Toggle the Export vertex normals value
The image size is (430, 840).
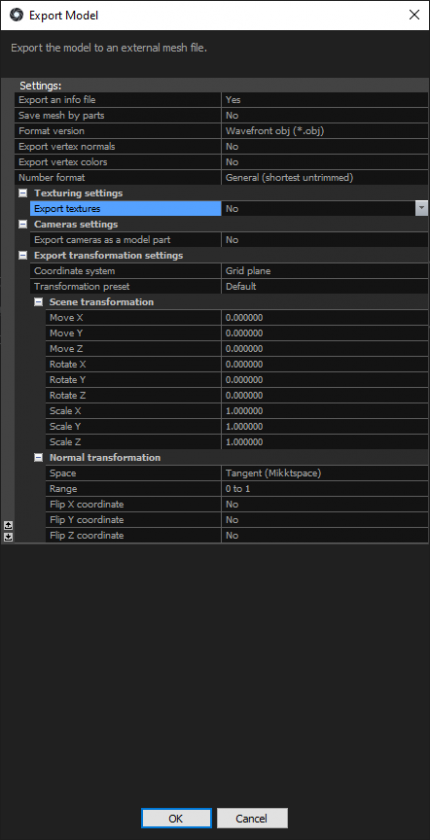[325, 146]
